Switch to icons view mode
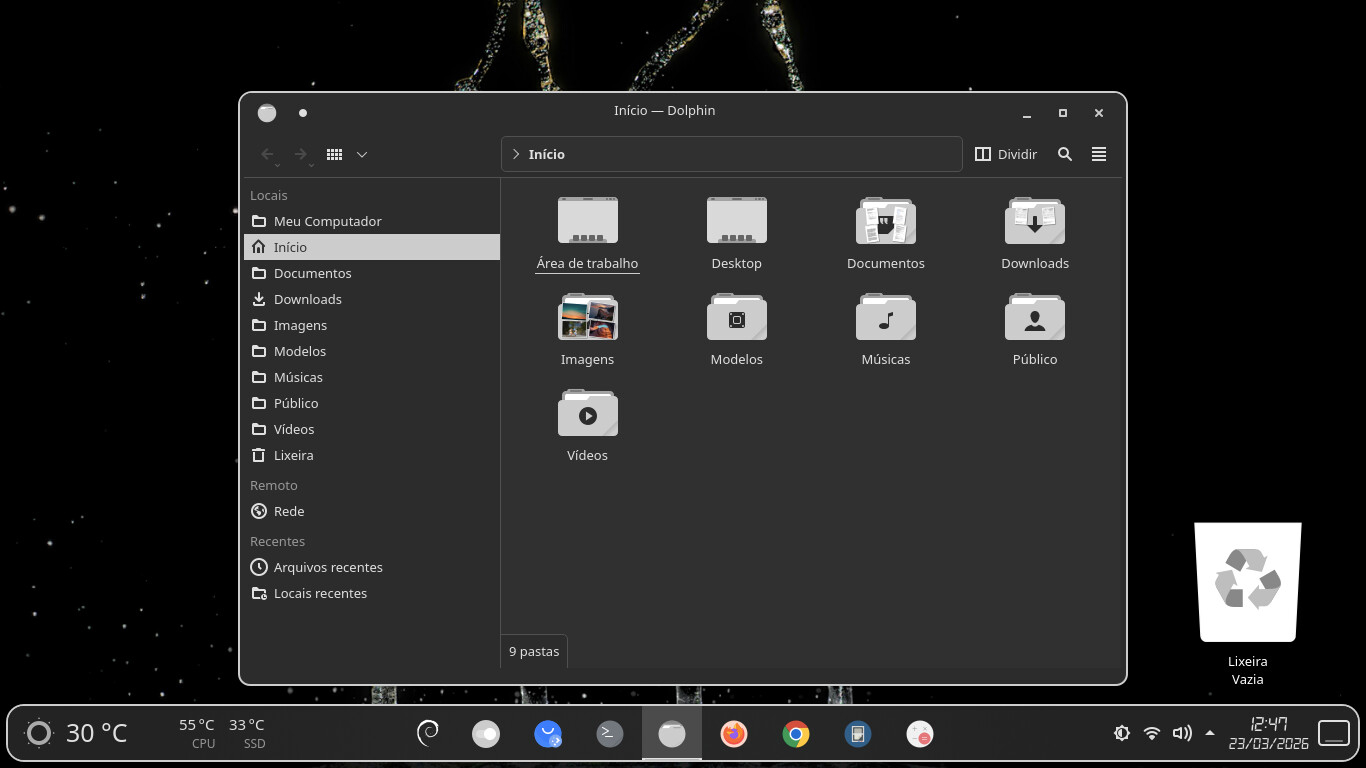 point(335,154)
